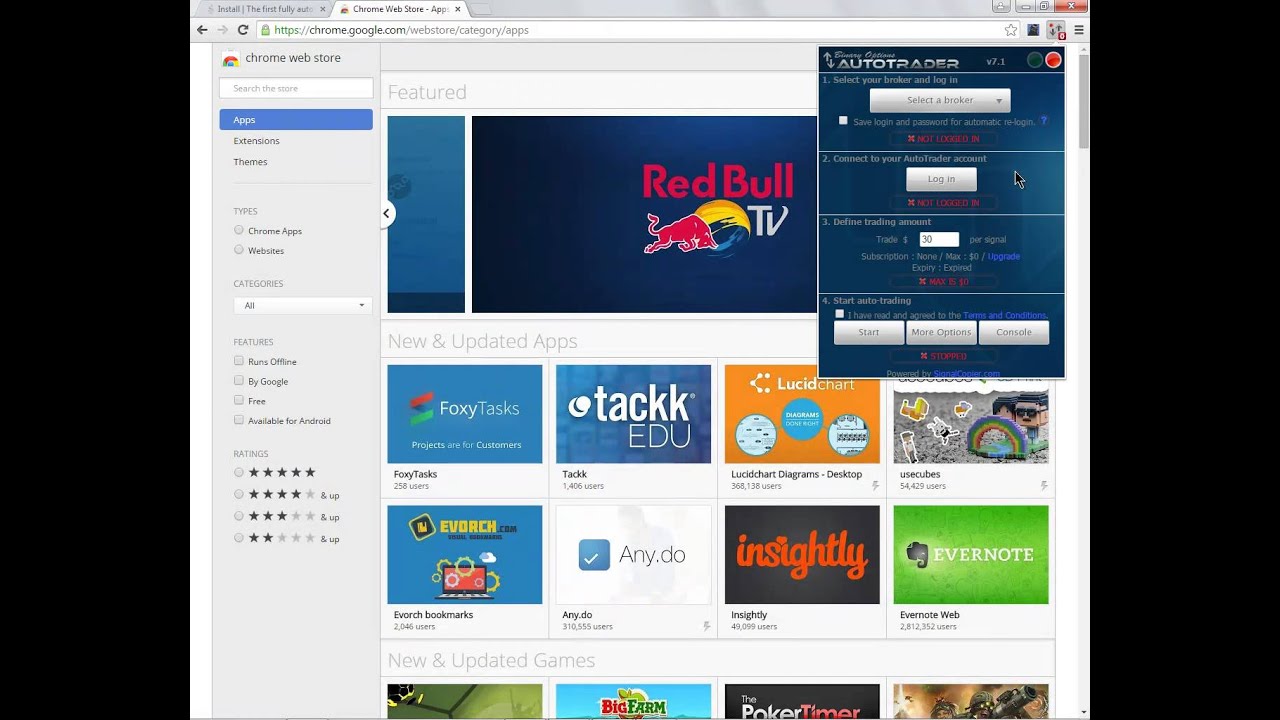This screenshot has height=720, width=1280.
Task: Click the Chrome user profile button
Action: click(1001, 6)
